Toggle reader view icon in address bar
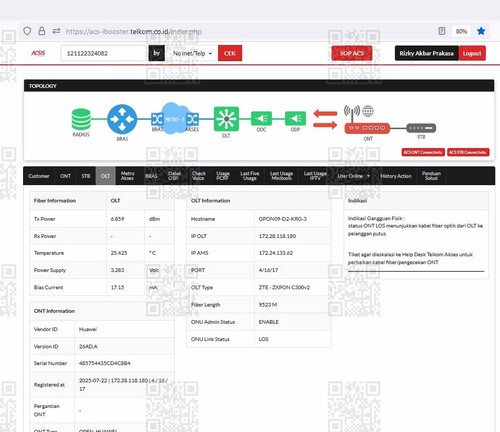This screenshot has width=500, height=432. coord(442,31)
